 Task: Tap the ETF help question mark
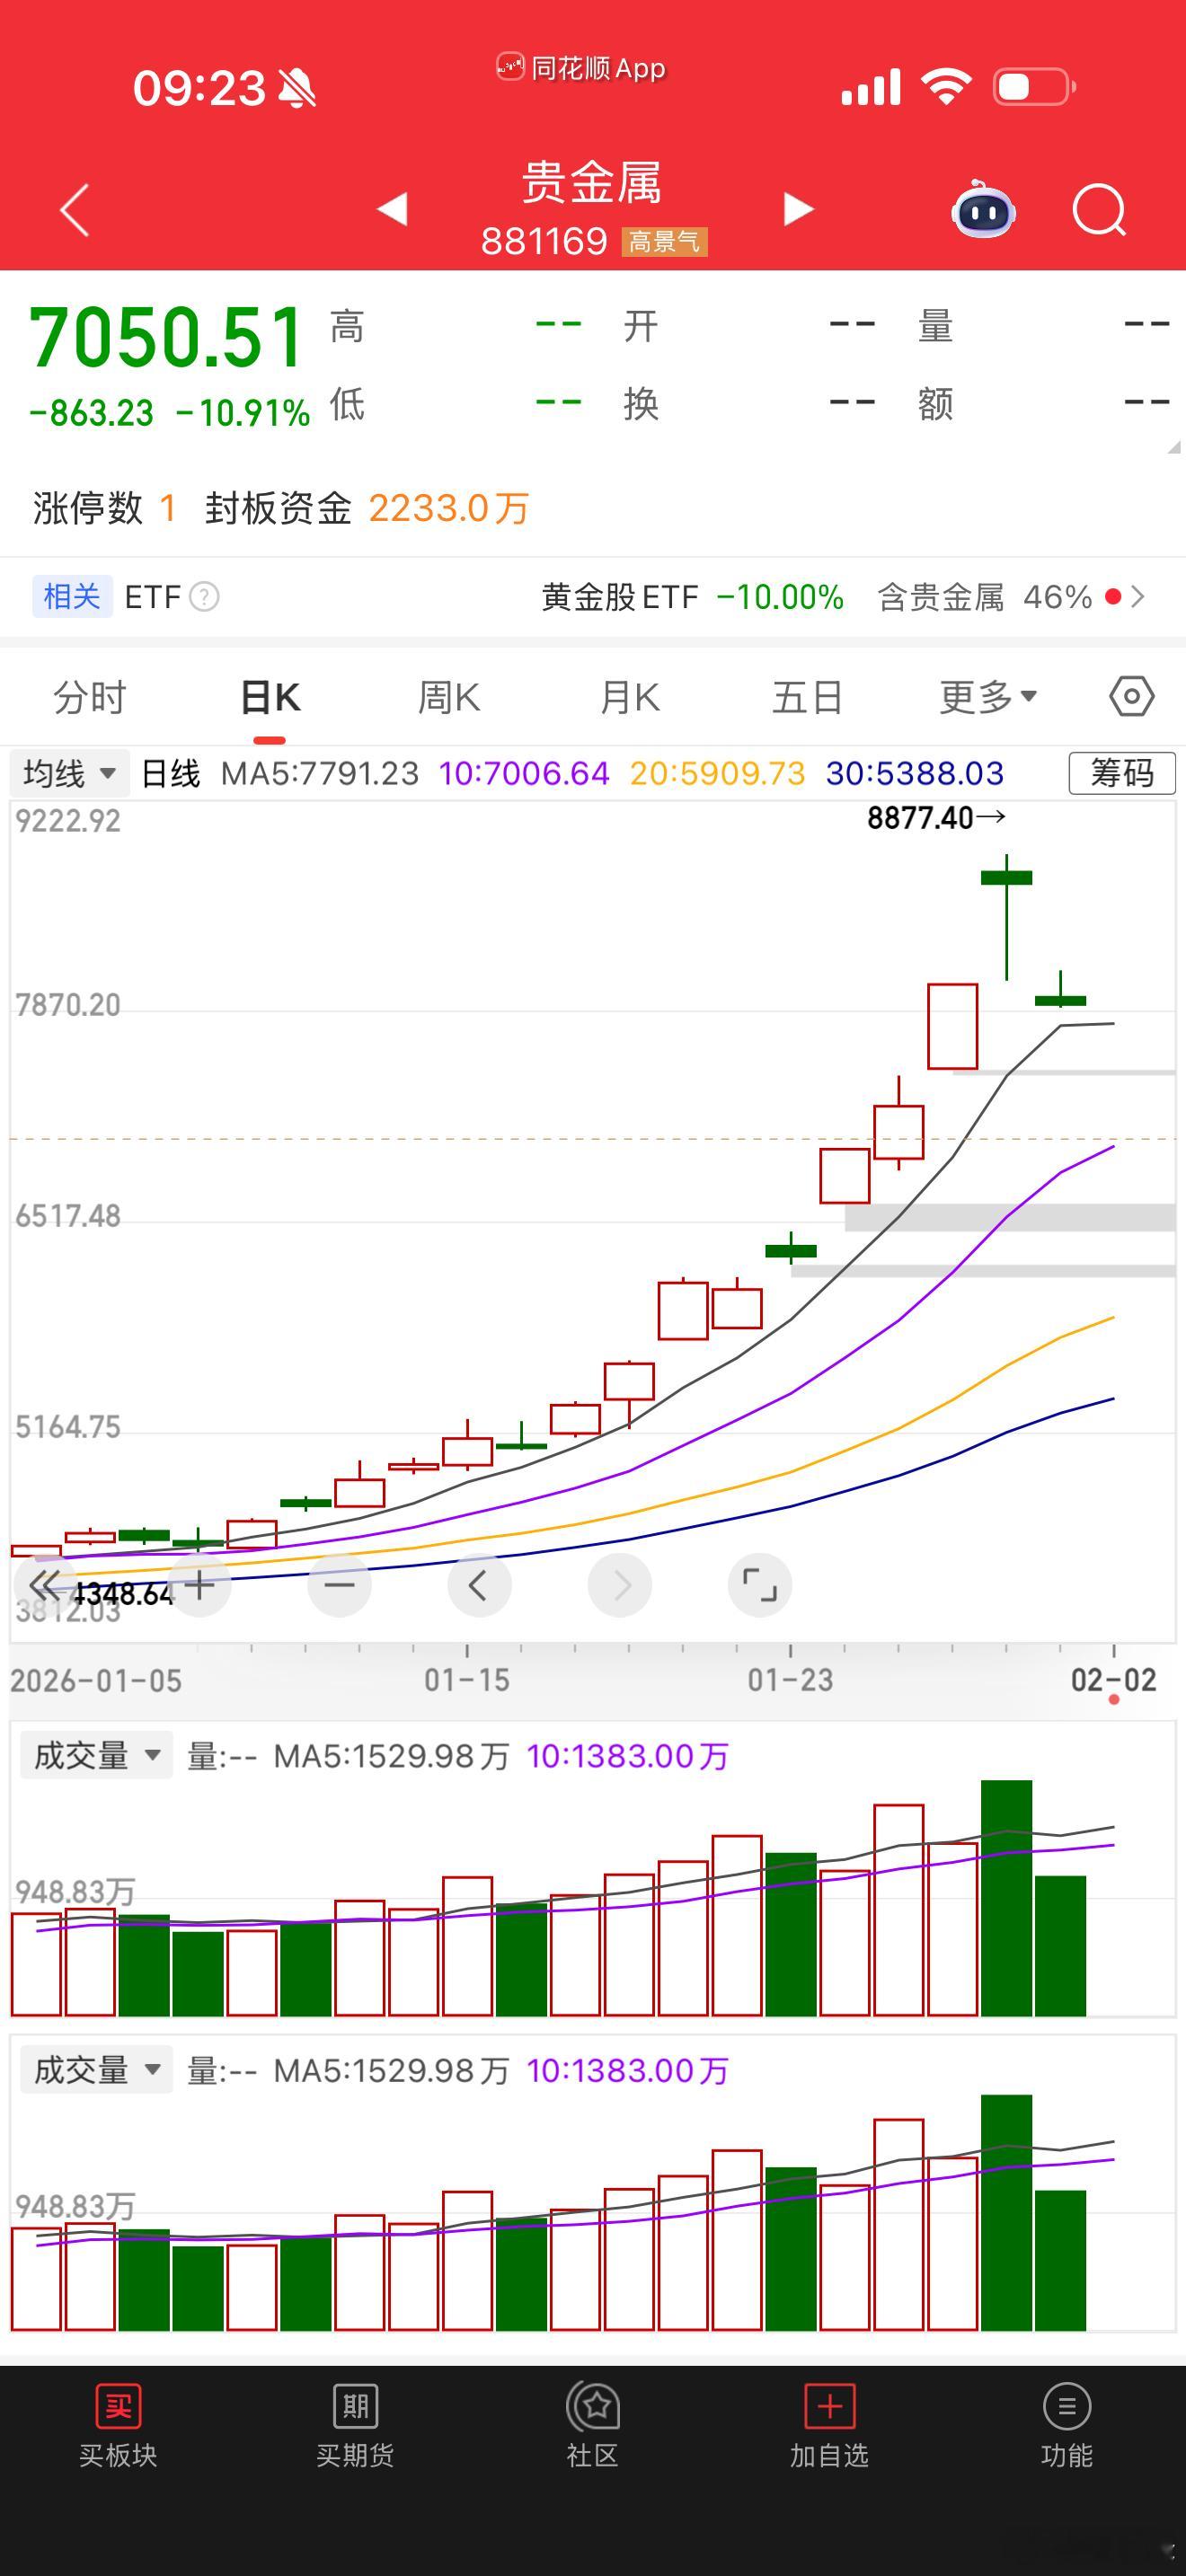click(204, 597)
